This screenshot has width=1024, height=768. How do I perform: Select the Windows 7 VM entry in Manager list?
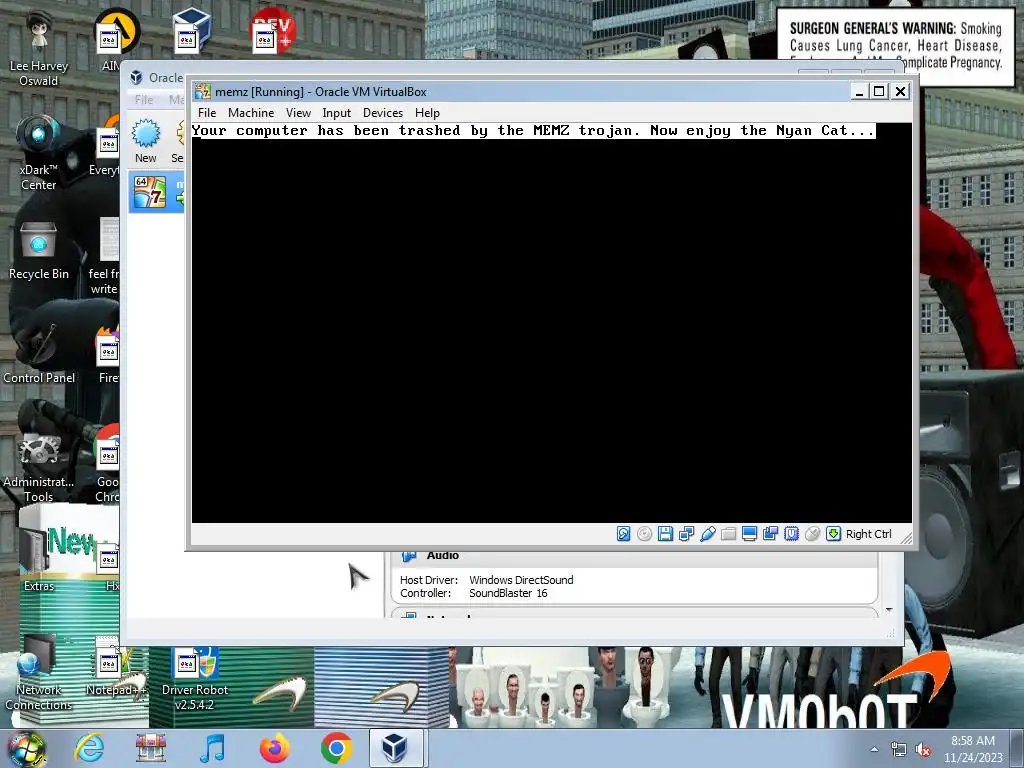click(157, 192)
